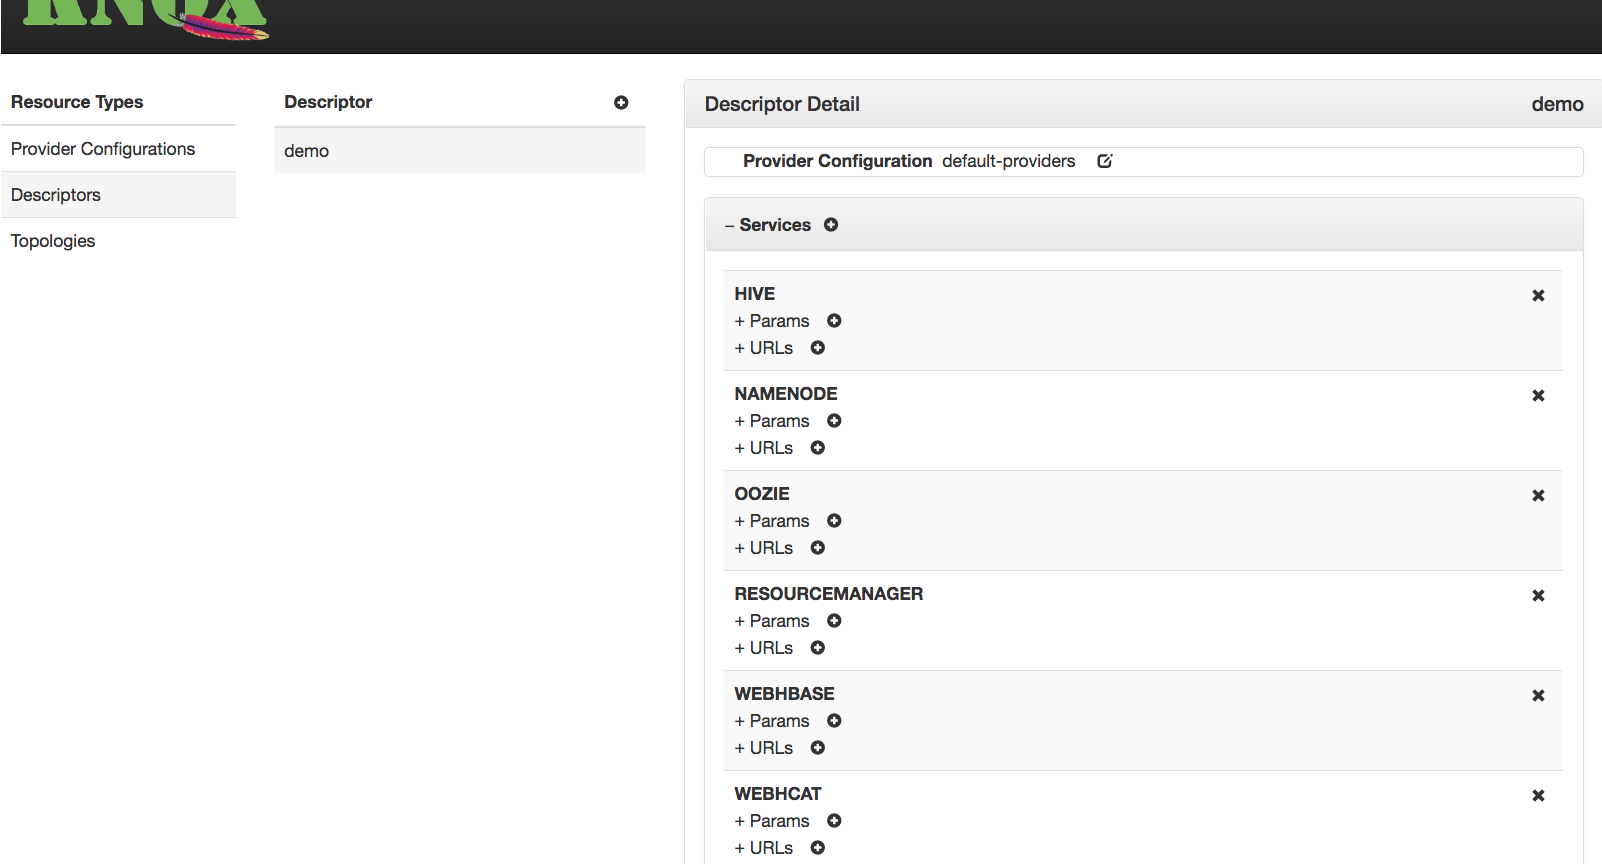Image resolution: width=1602 pixels, height=864 pixels.
Task: Expand Params under HIVE
Action: (771, 321)
